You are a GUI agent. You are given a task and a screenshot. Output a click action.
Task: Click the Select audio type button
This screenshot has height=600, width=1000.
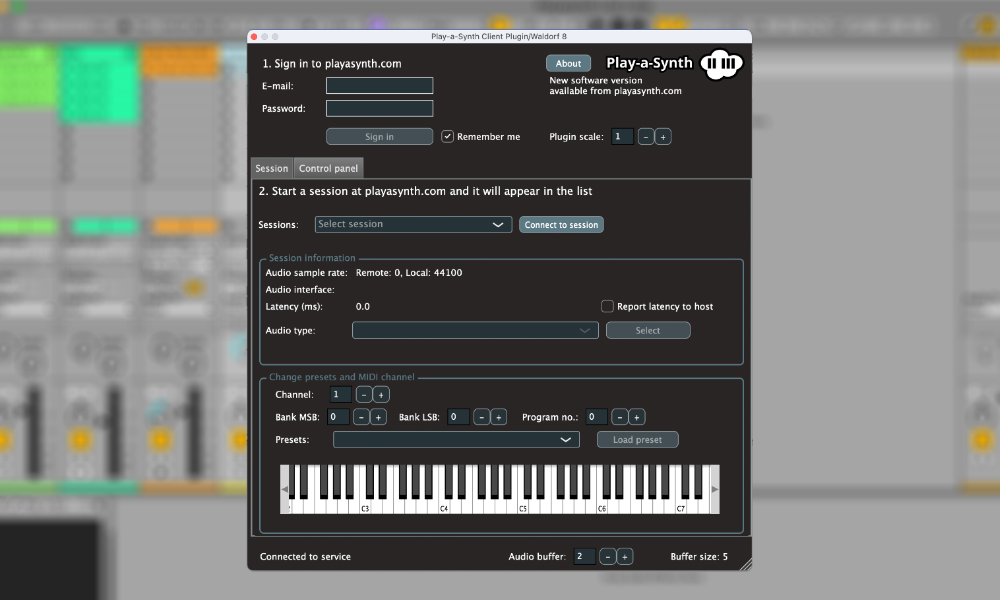click(648, 330)
